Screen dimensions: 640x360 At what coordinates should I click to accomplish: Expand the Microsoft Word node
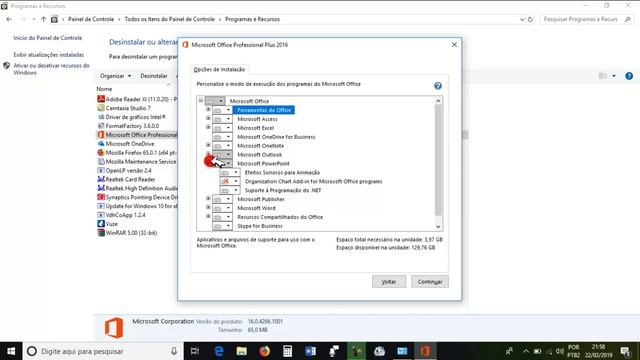click(x=208, y=208)
